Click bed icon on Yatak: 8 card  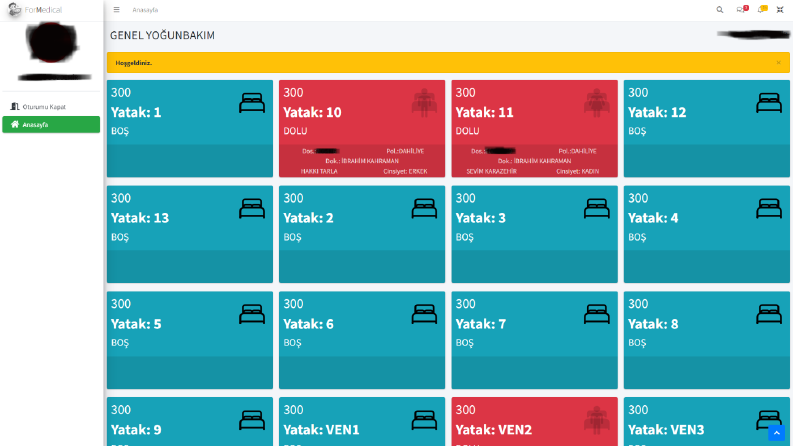pos(769,314)
